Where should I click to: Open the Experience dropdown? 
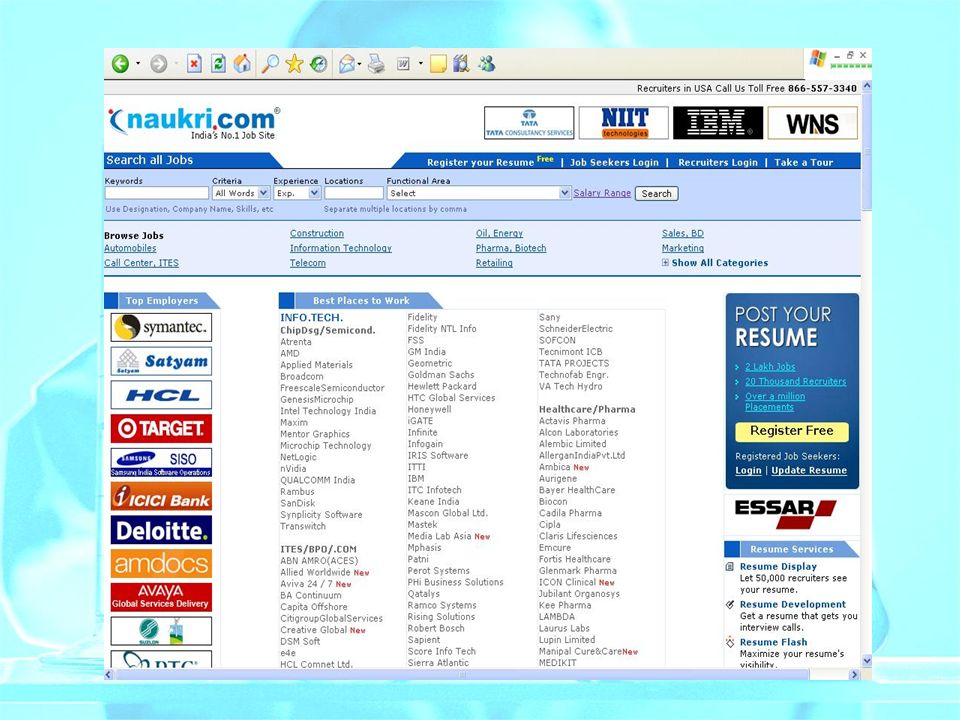tap(297, 193)
